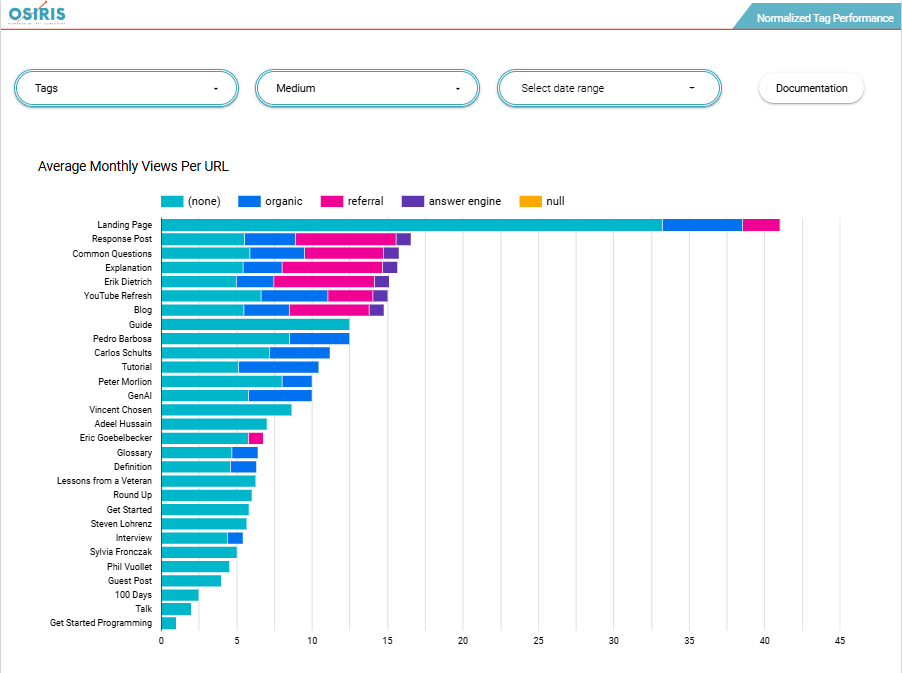Click the Average Monthly Views Per URL title
This screenshot has height=673, width=902.
[134, 166]
